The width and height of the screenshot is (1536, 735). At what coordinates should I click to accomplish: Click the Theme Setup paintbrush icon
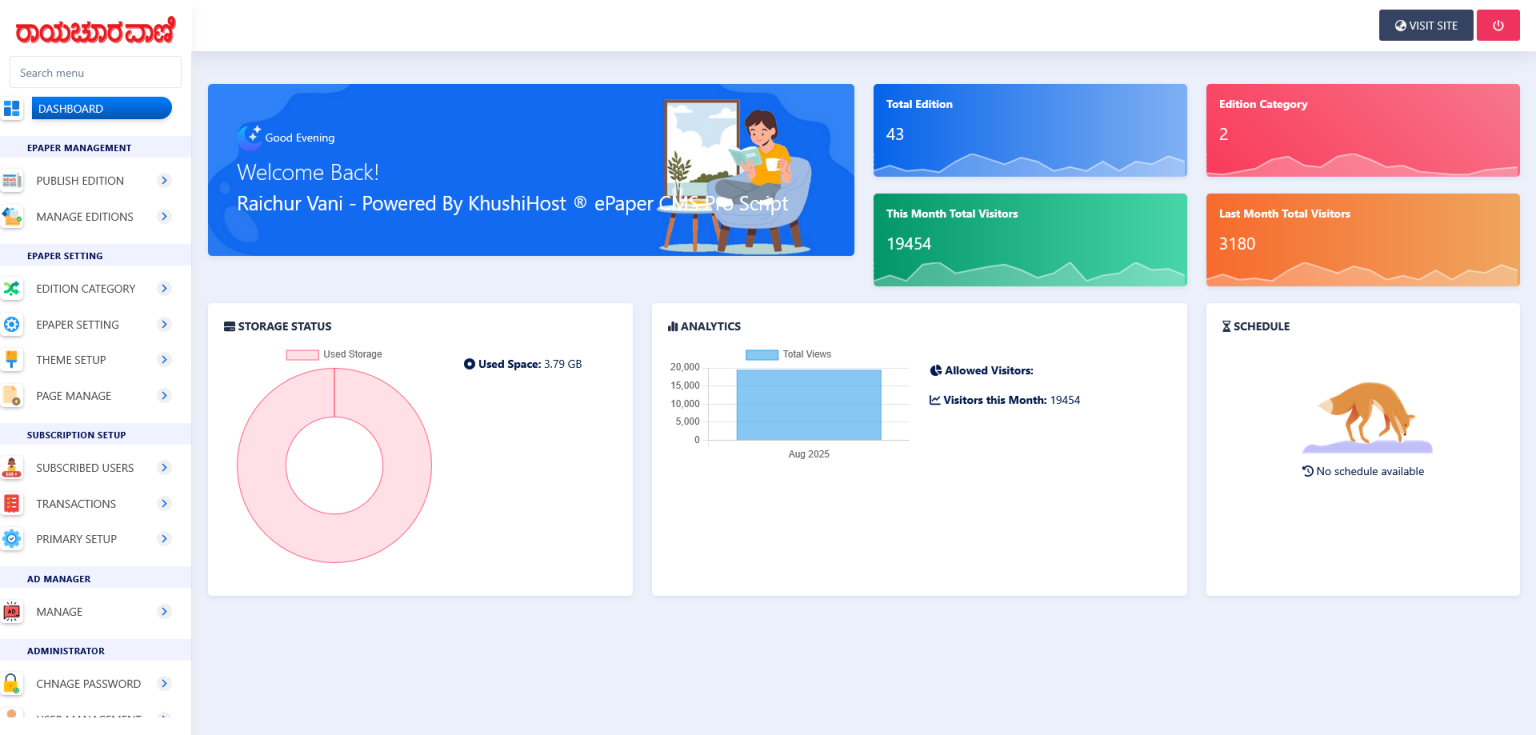pyautogui.click(x=12, y=360)
